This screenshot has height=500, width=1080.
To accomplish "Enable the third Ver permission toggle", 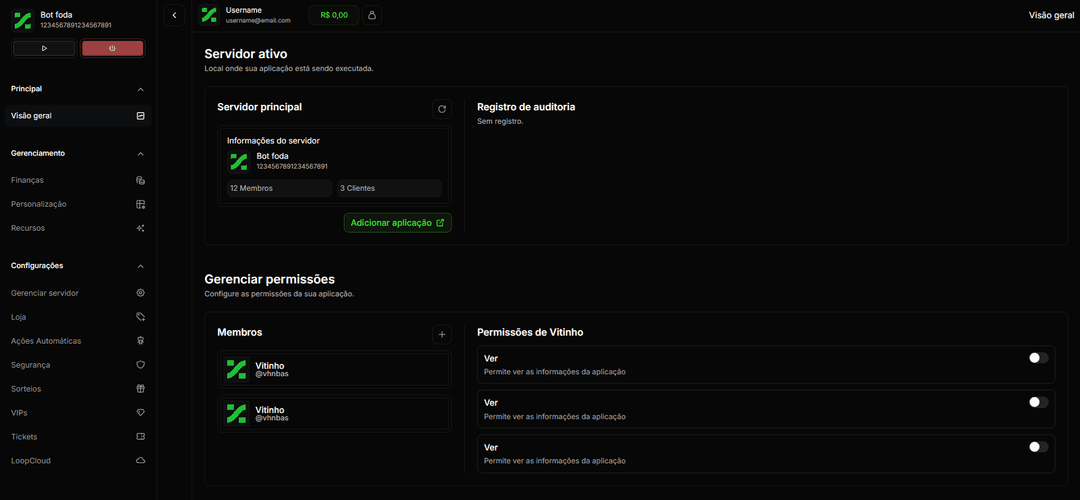I will tap(1039, 447).
